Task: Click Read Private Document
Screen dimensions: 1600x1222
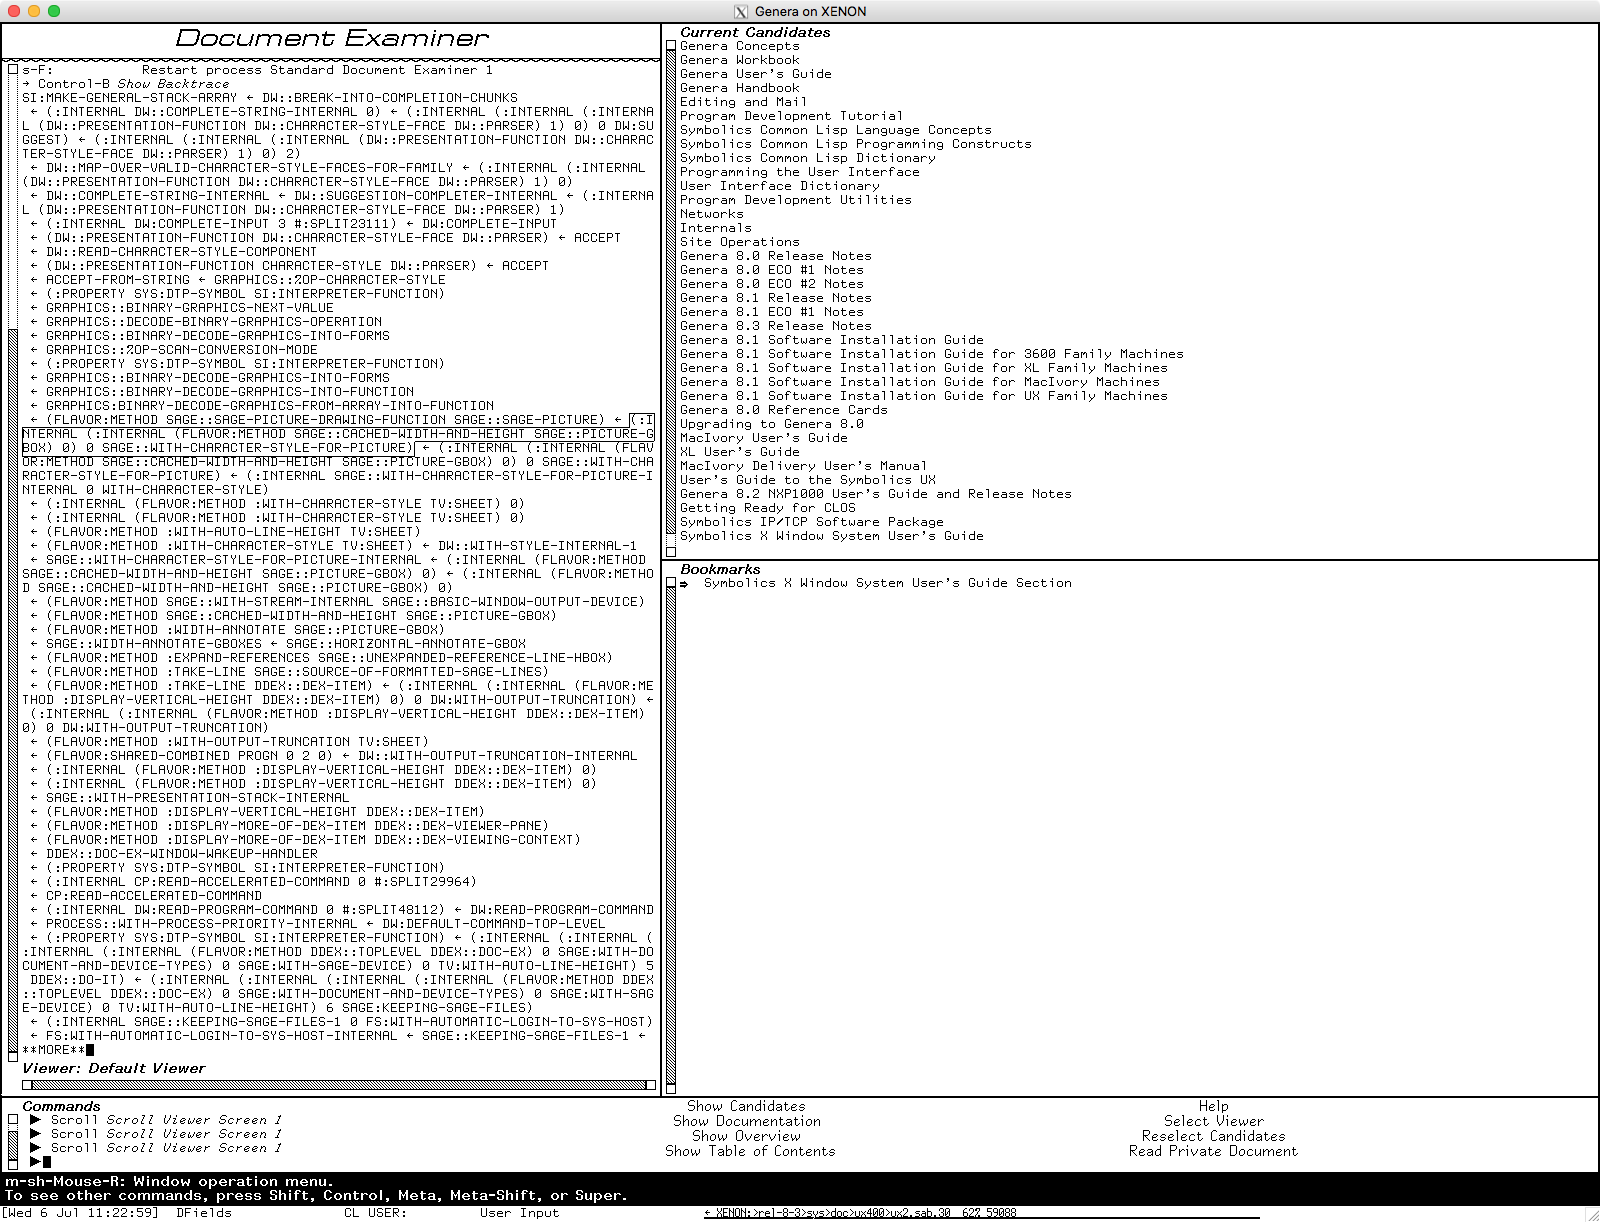Action: [x=1213, y=1151]
